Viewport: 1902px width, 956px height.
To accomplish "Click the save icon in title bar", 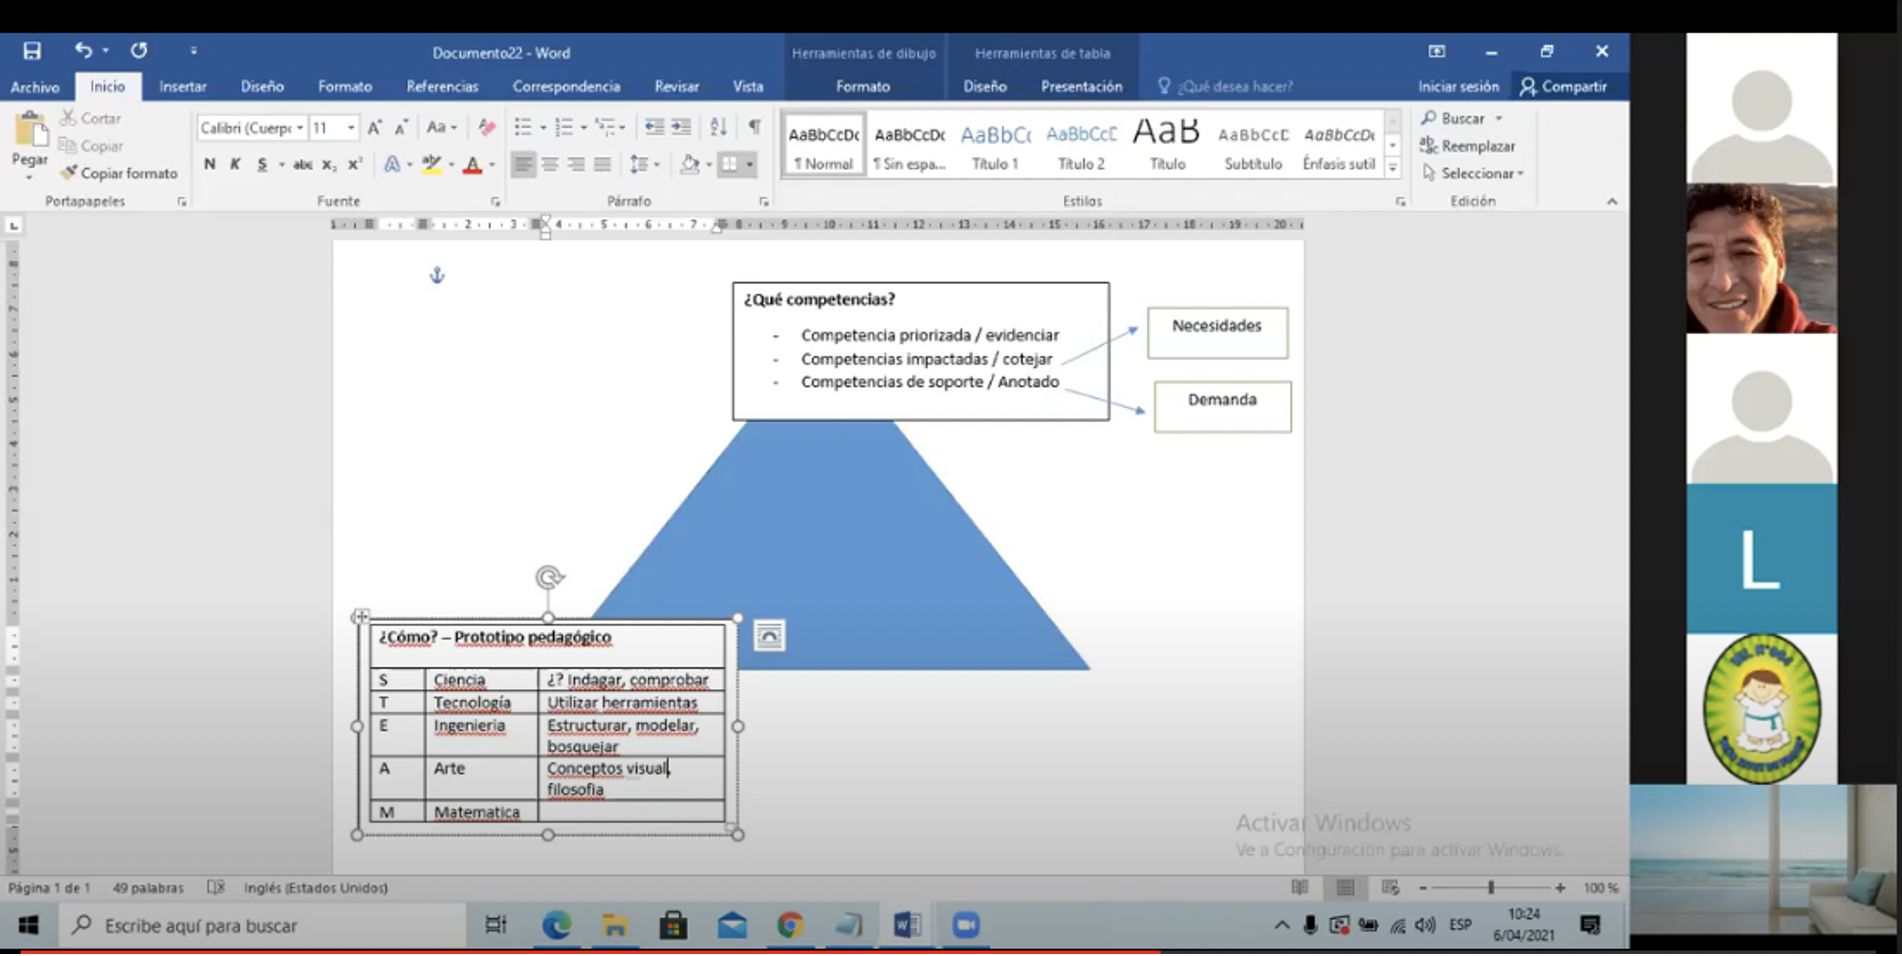I will point(32,51).
